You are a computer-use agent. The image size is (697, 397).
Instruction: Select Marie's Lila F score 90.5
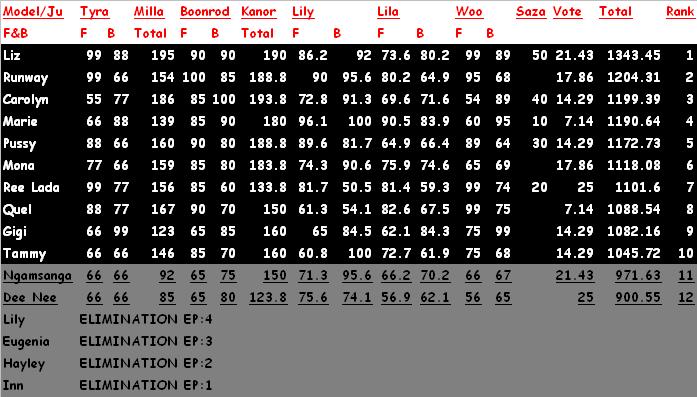click(396, 121)
